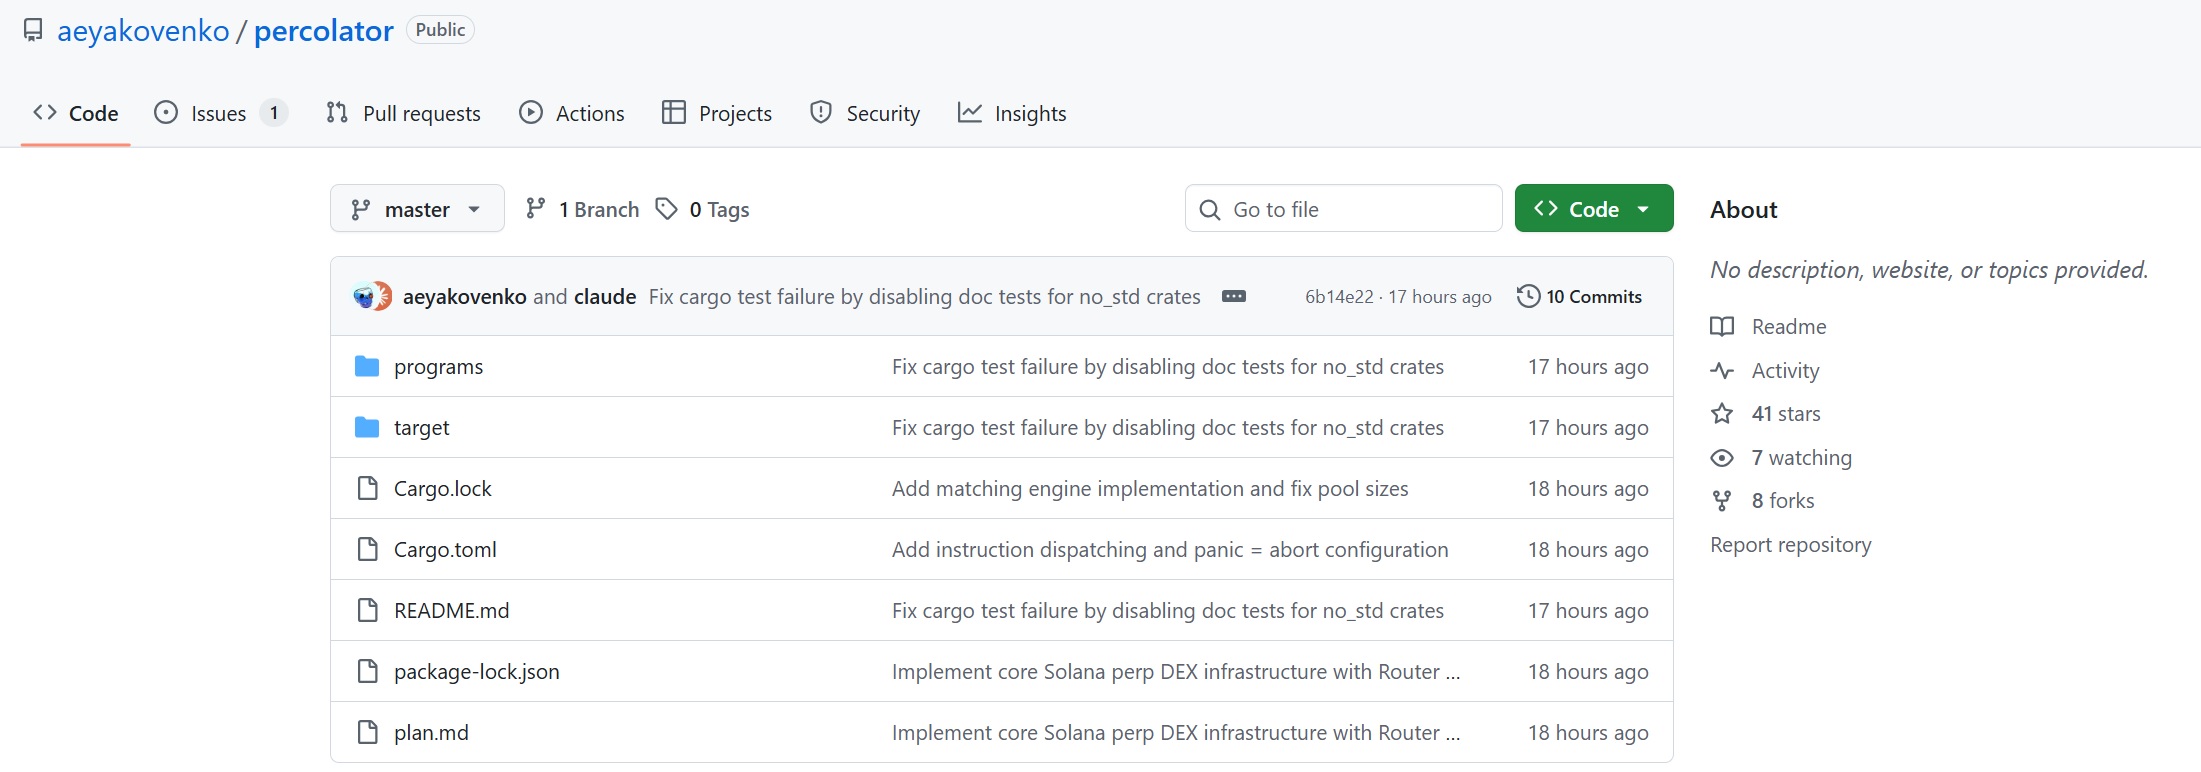Click the Readme book icon
The height and width of the screenshot is (772, 2201).
click(x=1721, y=327)
